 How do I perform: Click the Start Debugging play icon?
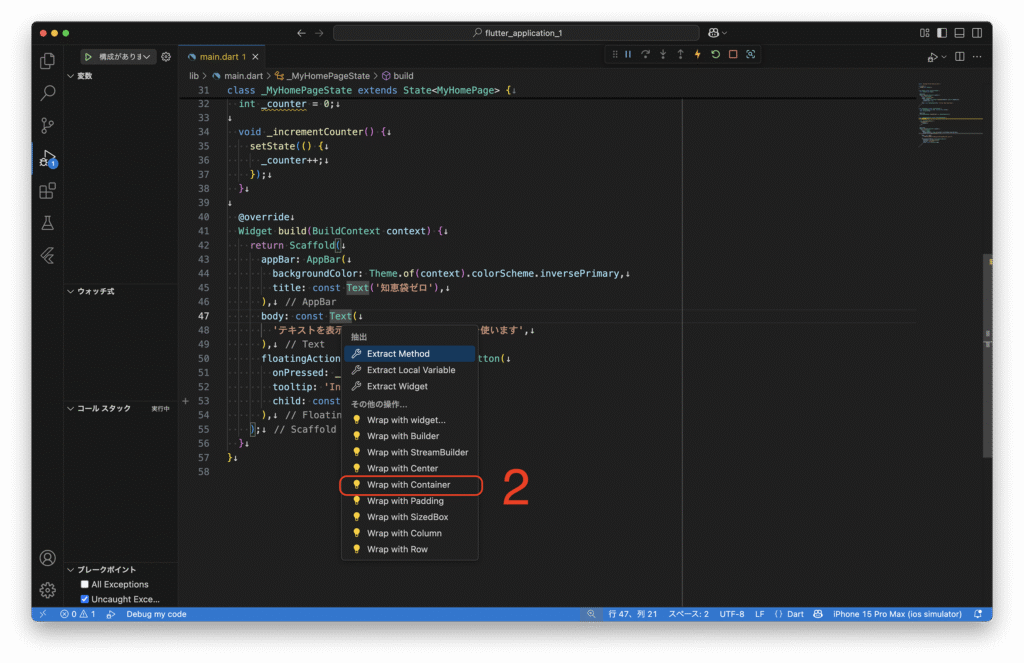tap(88, 57)
